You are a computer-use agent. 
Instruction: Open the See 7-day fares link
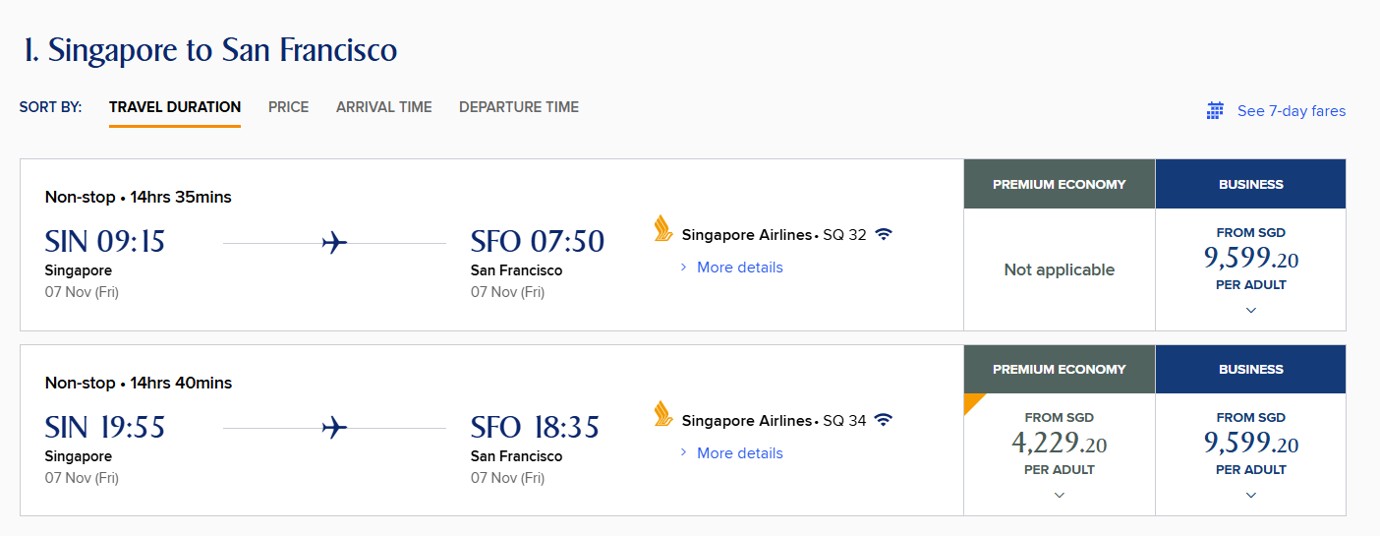tap(1291, 111)
